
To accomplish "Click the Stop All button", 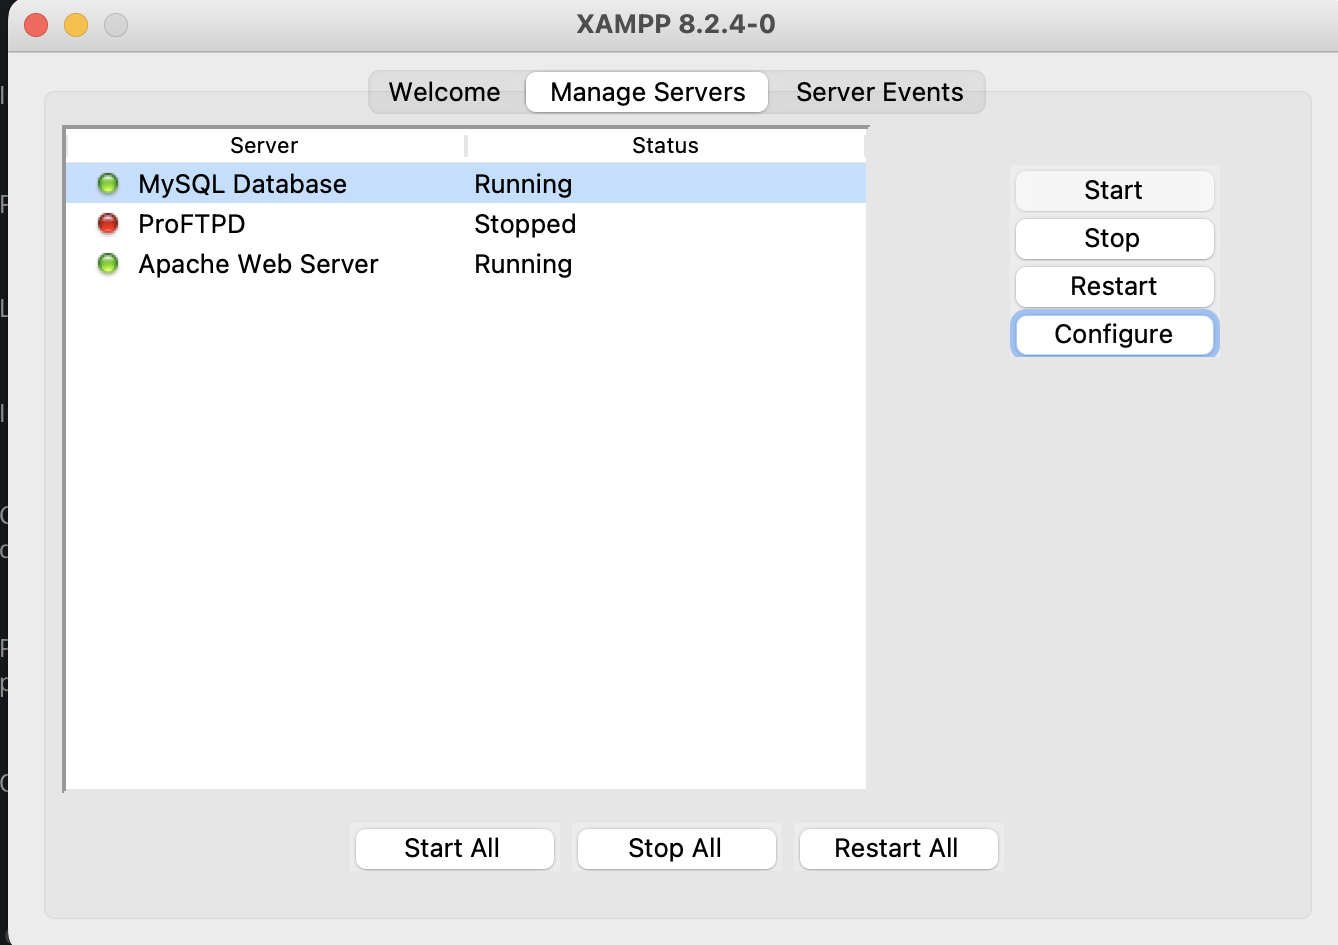I will pos(676,848).
